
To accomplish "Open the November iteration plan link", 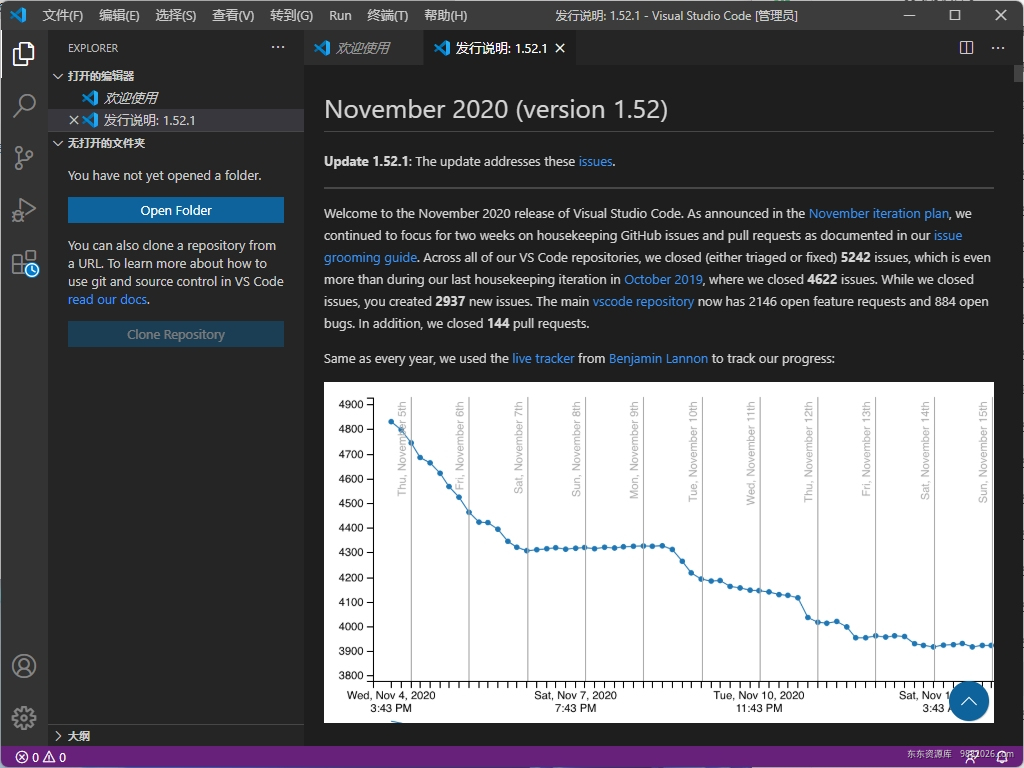I will pos(878,213).
